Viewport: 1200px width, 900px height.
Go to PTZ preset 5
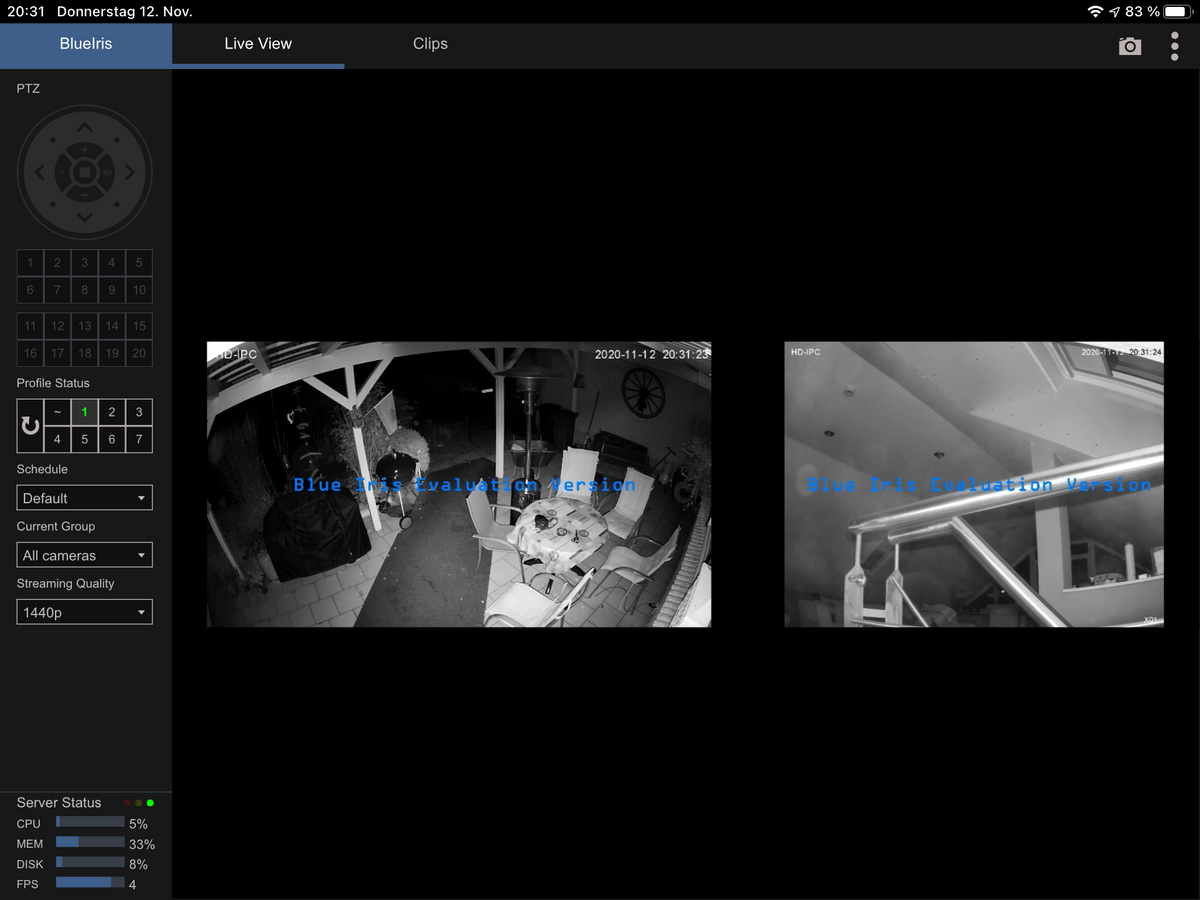139,263
